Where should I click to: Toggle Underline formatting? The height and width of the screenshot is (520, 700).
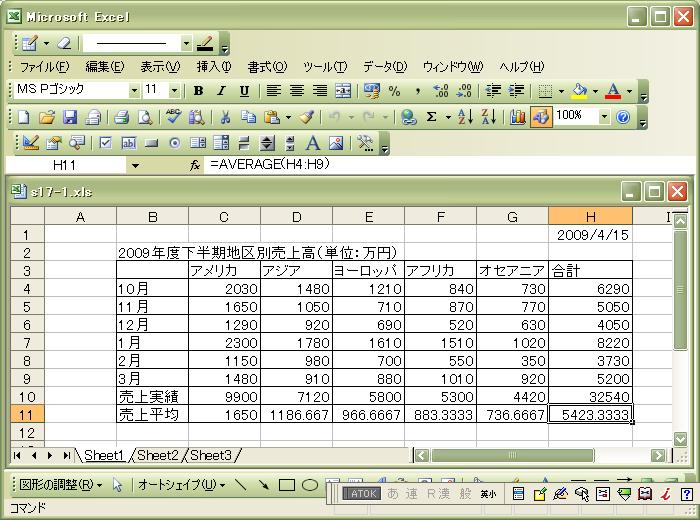[x=244, y=91]
